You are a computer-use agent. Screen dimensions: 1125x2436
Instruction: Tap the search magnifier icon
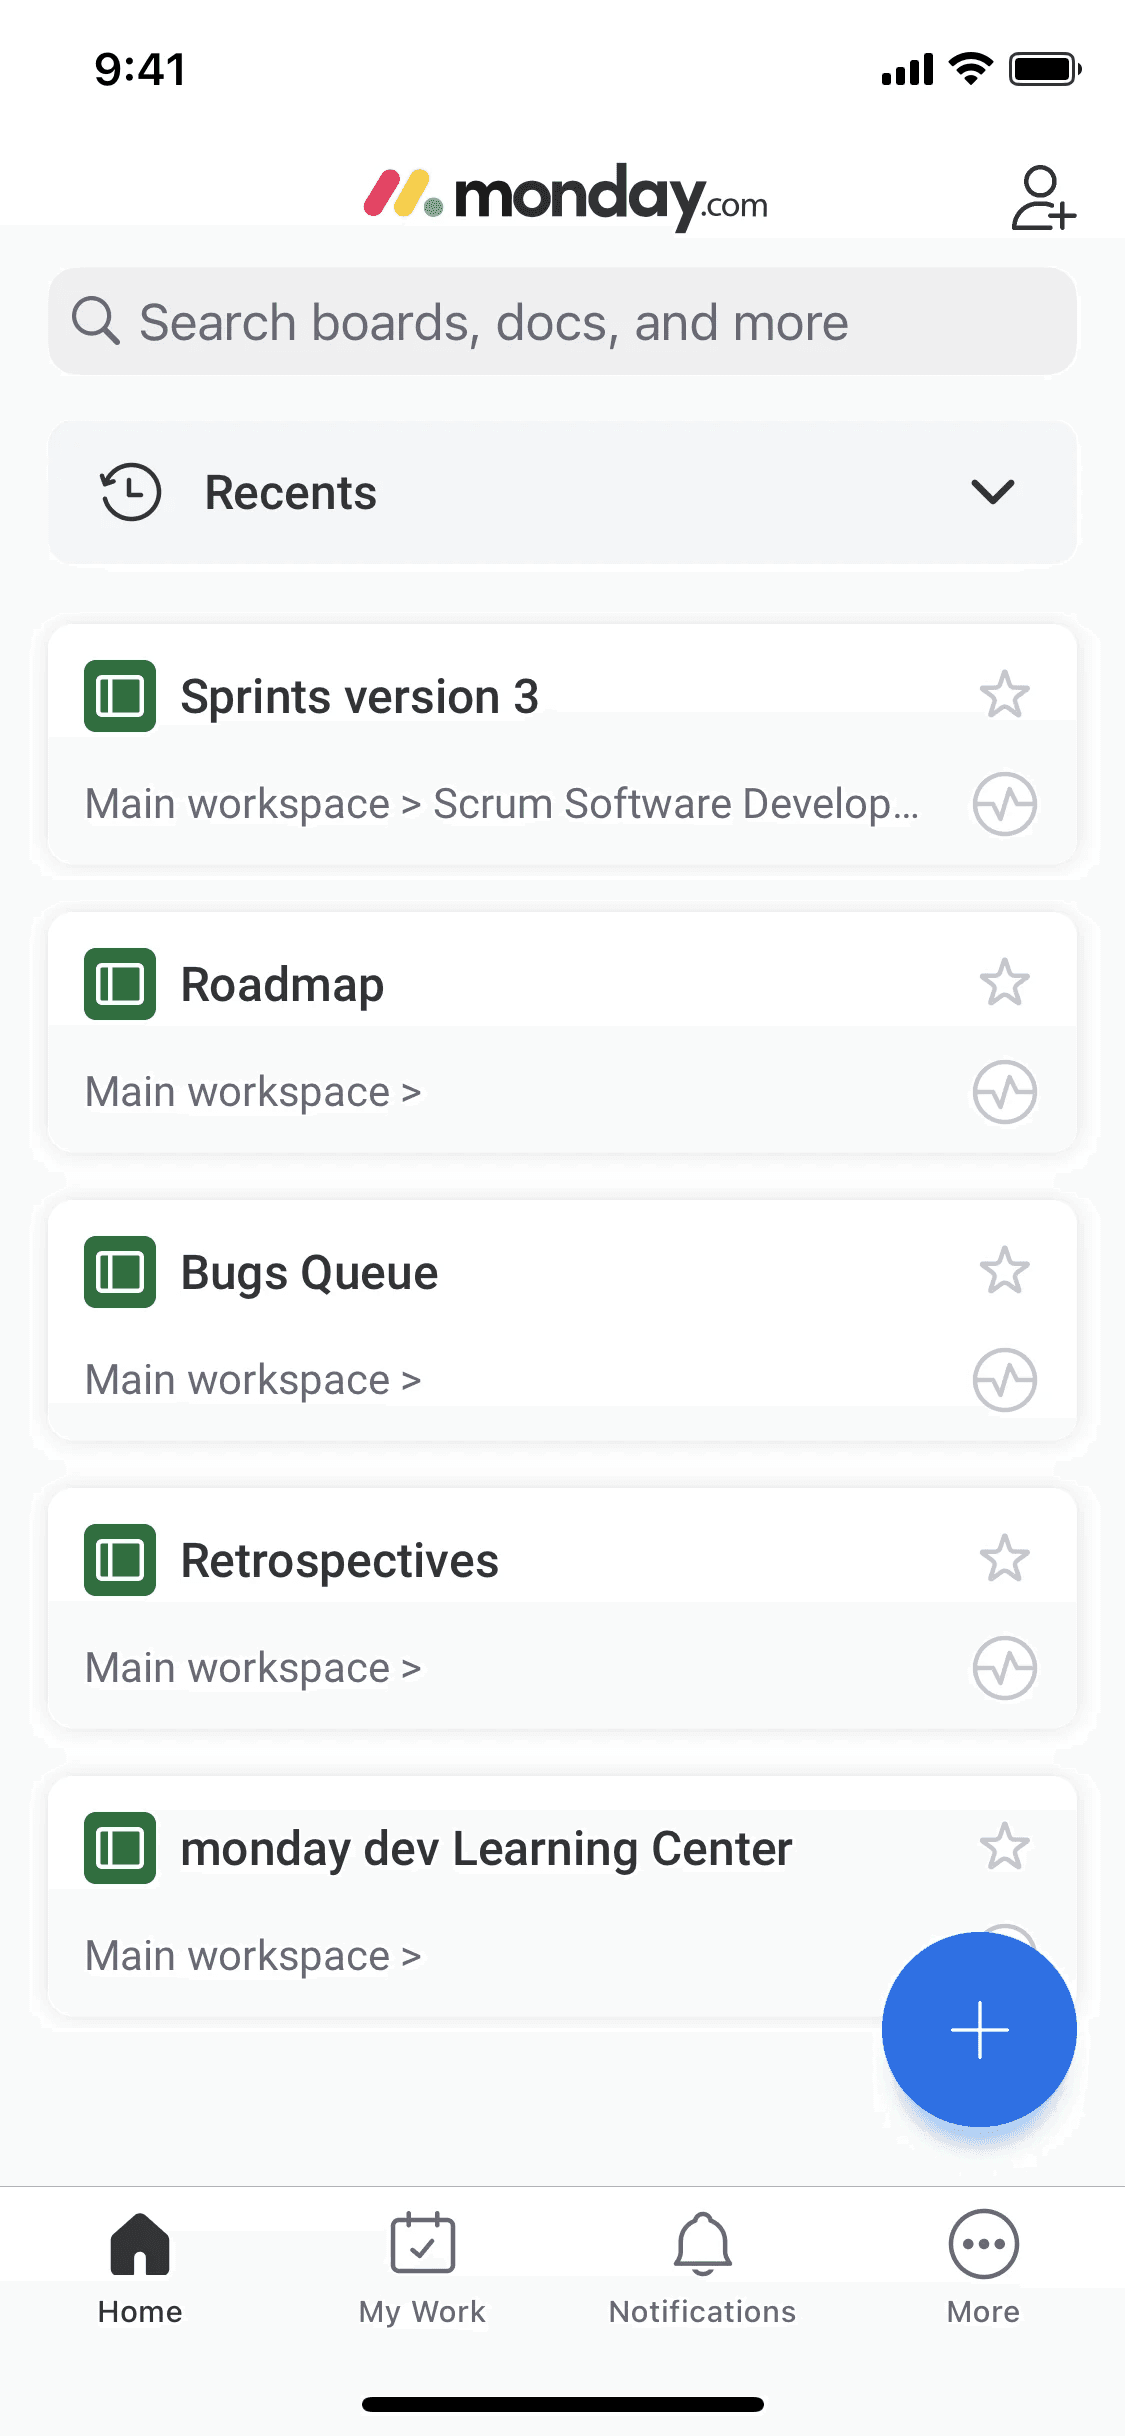pos(96,321)
